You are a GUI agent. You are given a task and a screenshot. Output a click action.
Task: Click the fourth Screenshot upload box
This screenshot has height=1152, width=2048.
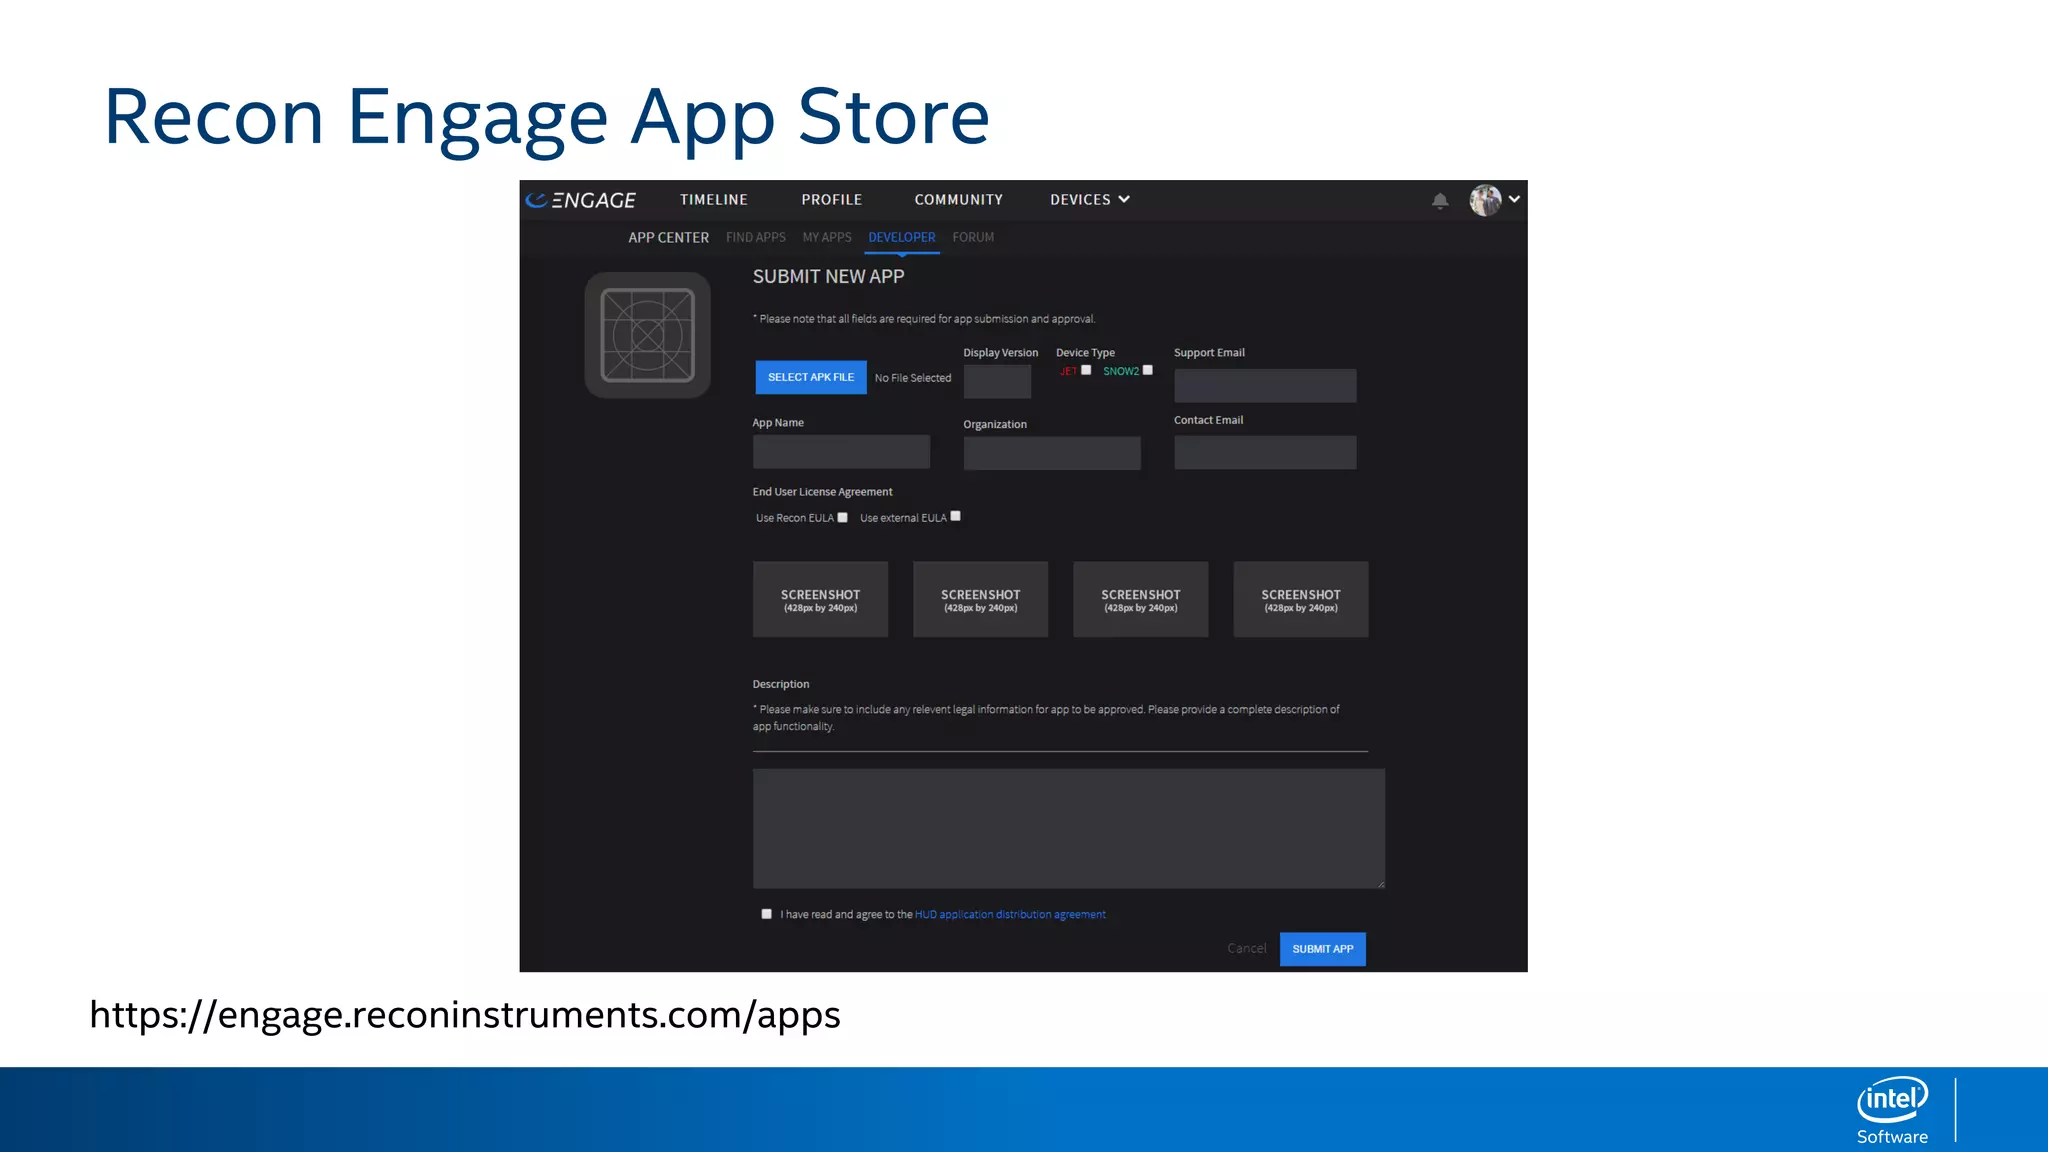pyautogui.click(x=1301, y=599)
